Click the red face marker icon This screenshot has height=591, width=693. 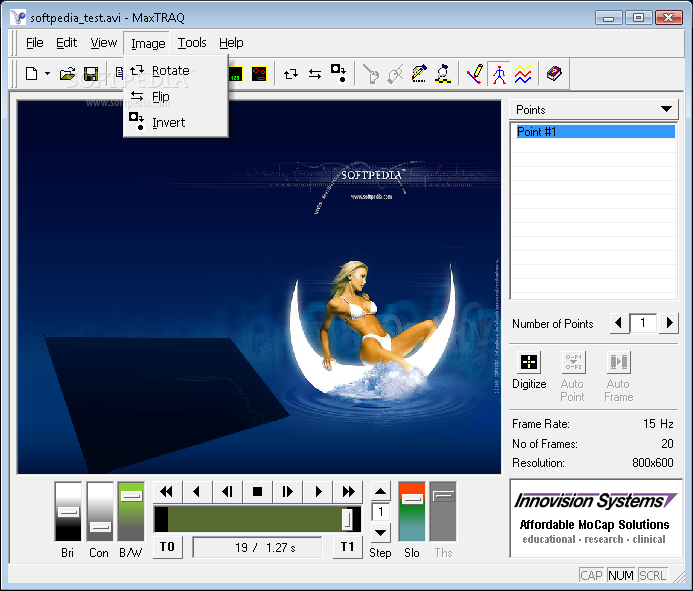[259, 74]
